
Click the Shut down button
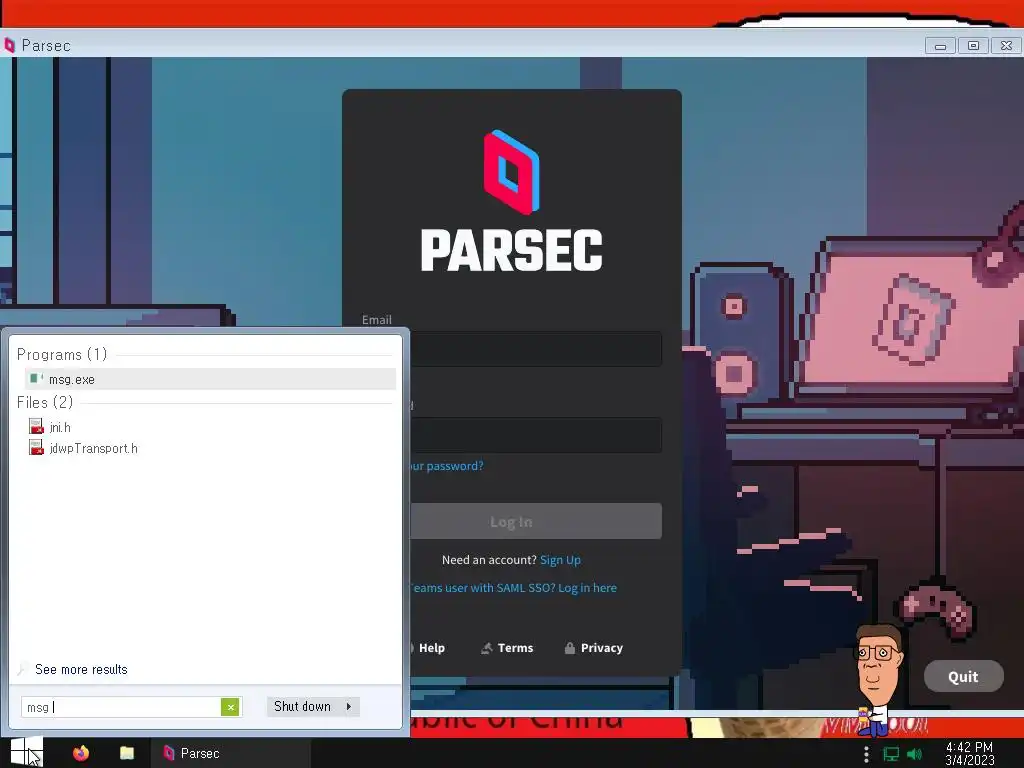pos(302,707)
